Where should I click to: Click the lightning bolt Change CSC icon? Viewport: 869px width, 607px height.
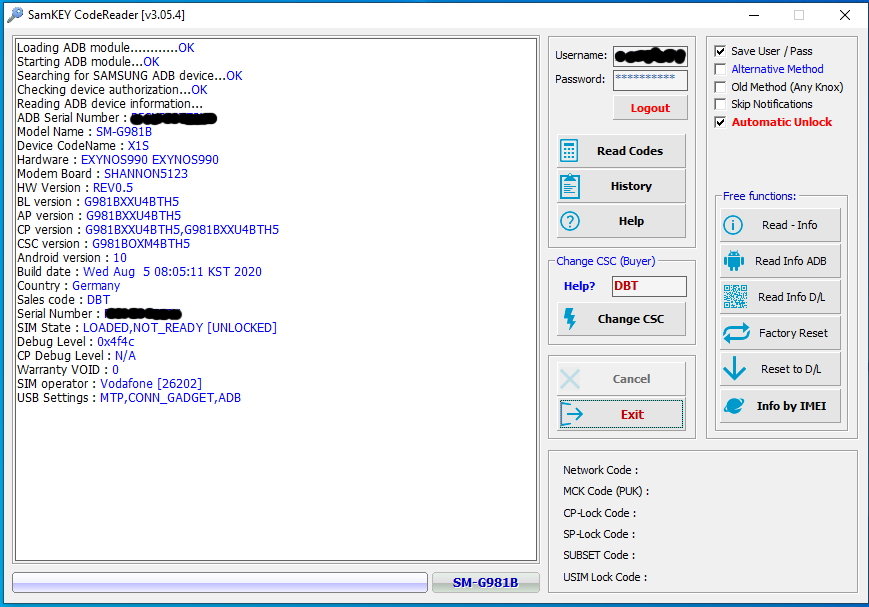point(570,319)
